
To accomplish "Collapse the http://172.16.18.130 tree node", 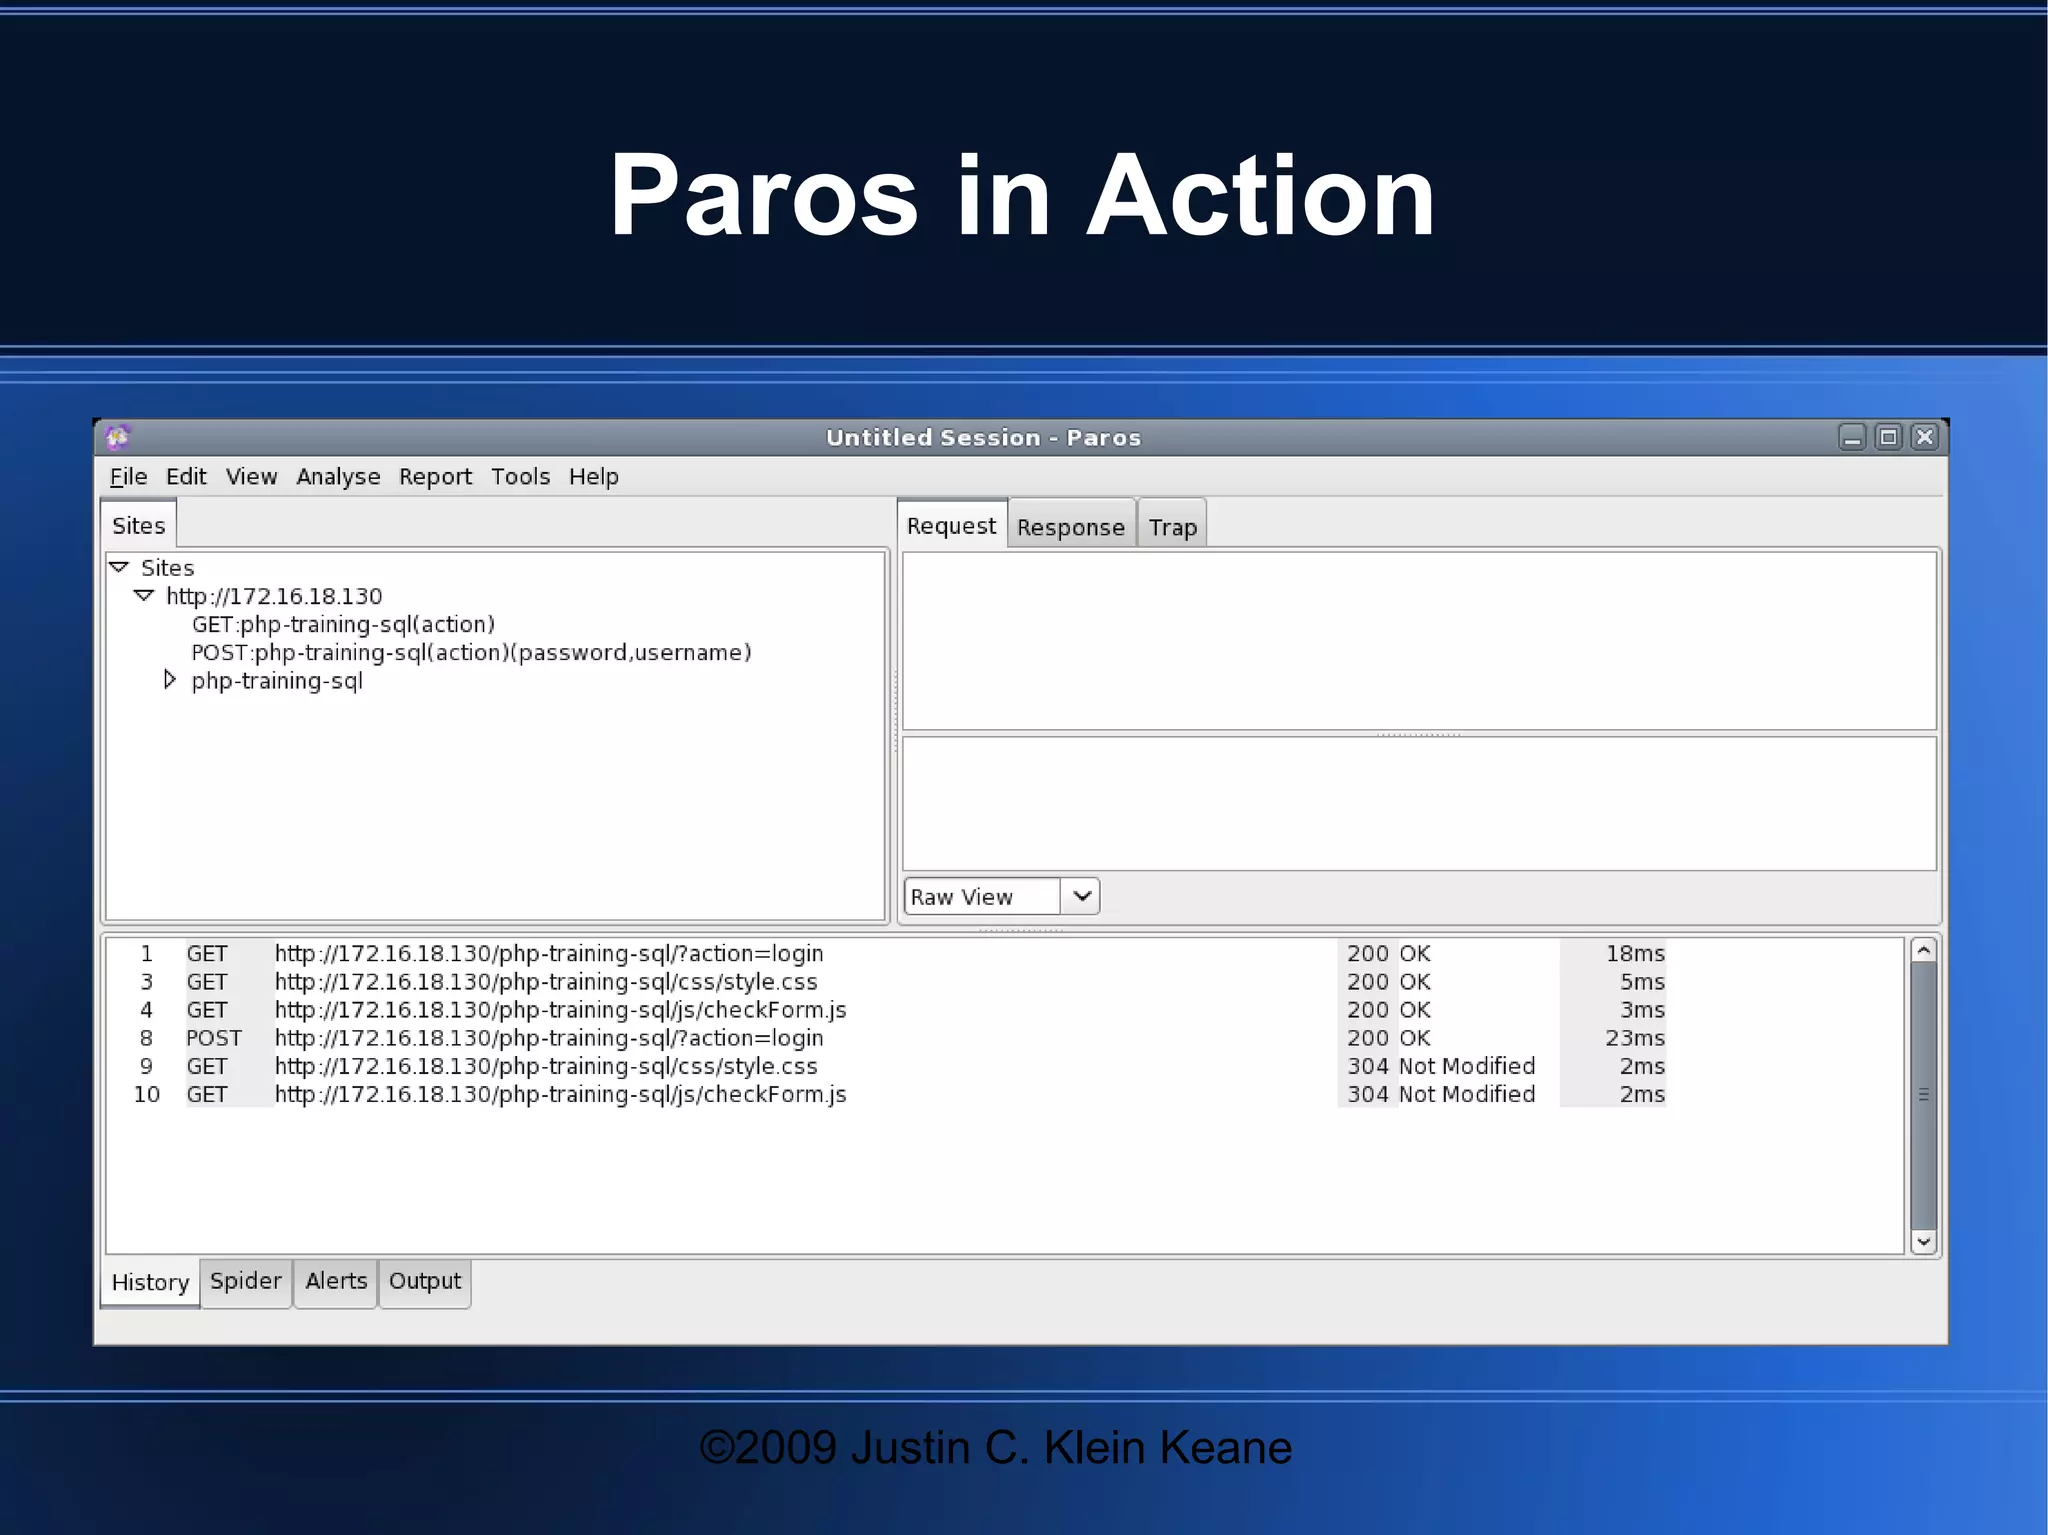I will (x=144, y=595).
